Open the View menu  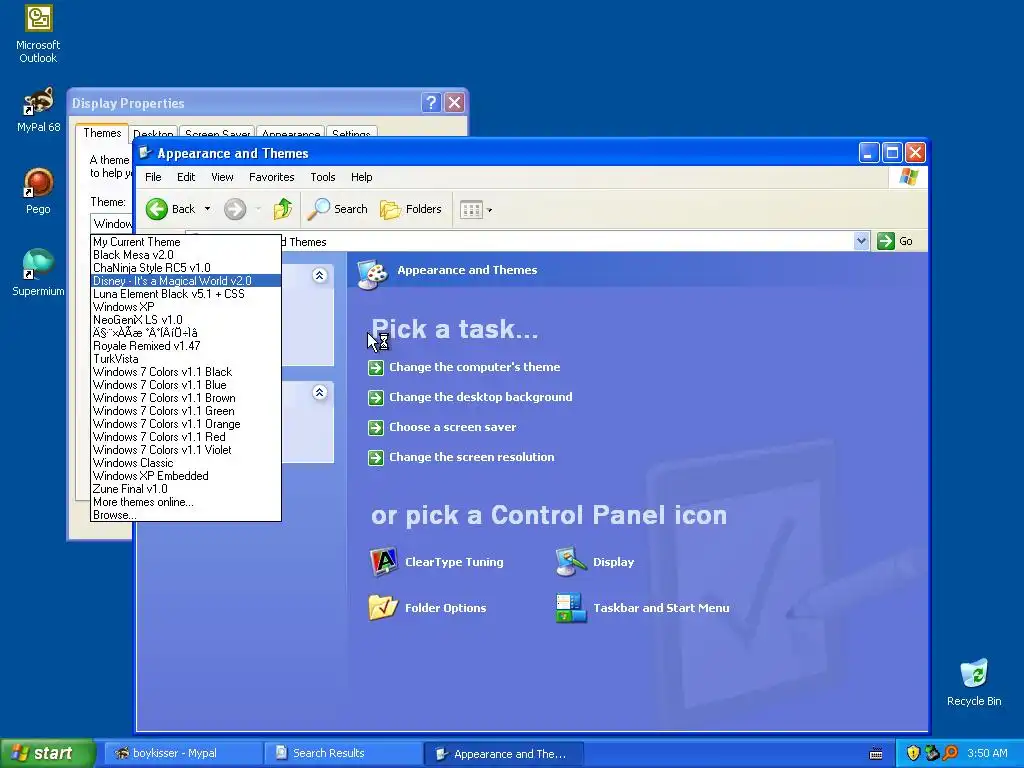222,177
